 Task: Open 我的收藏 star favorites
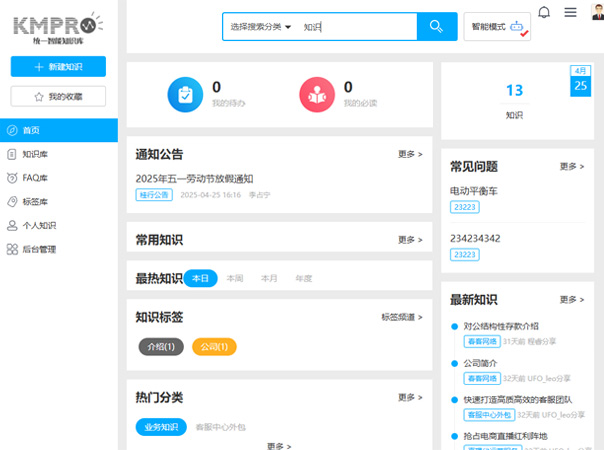[x=58, y=96]
